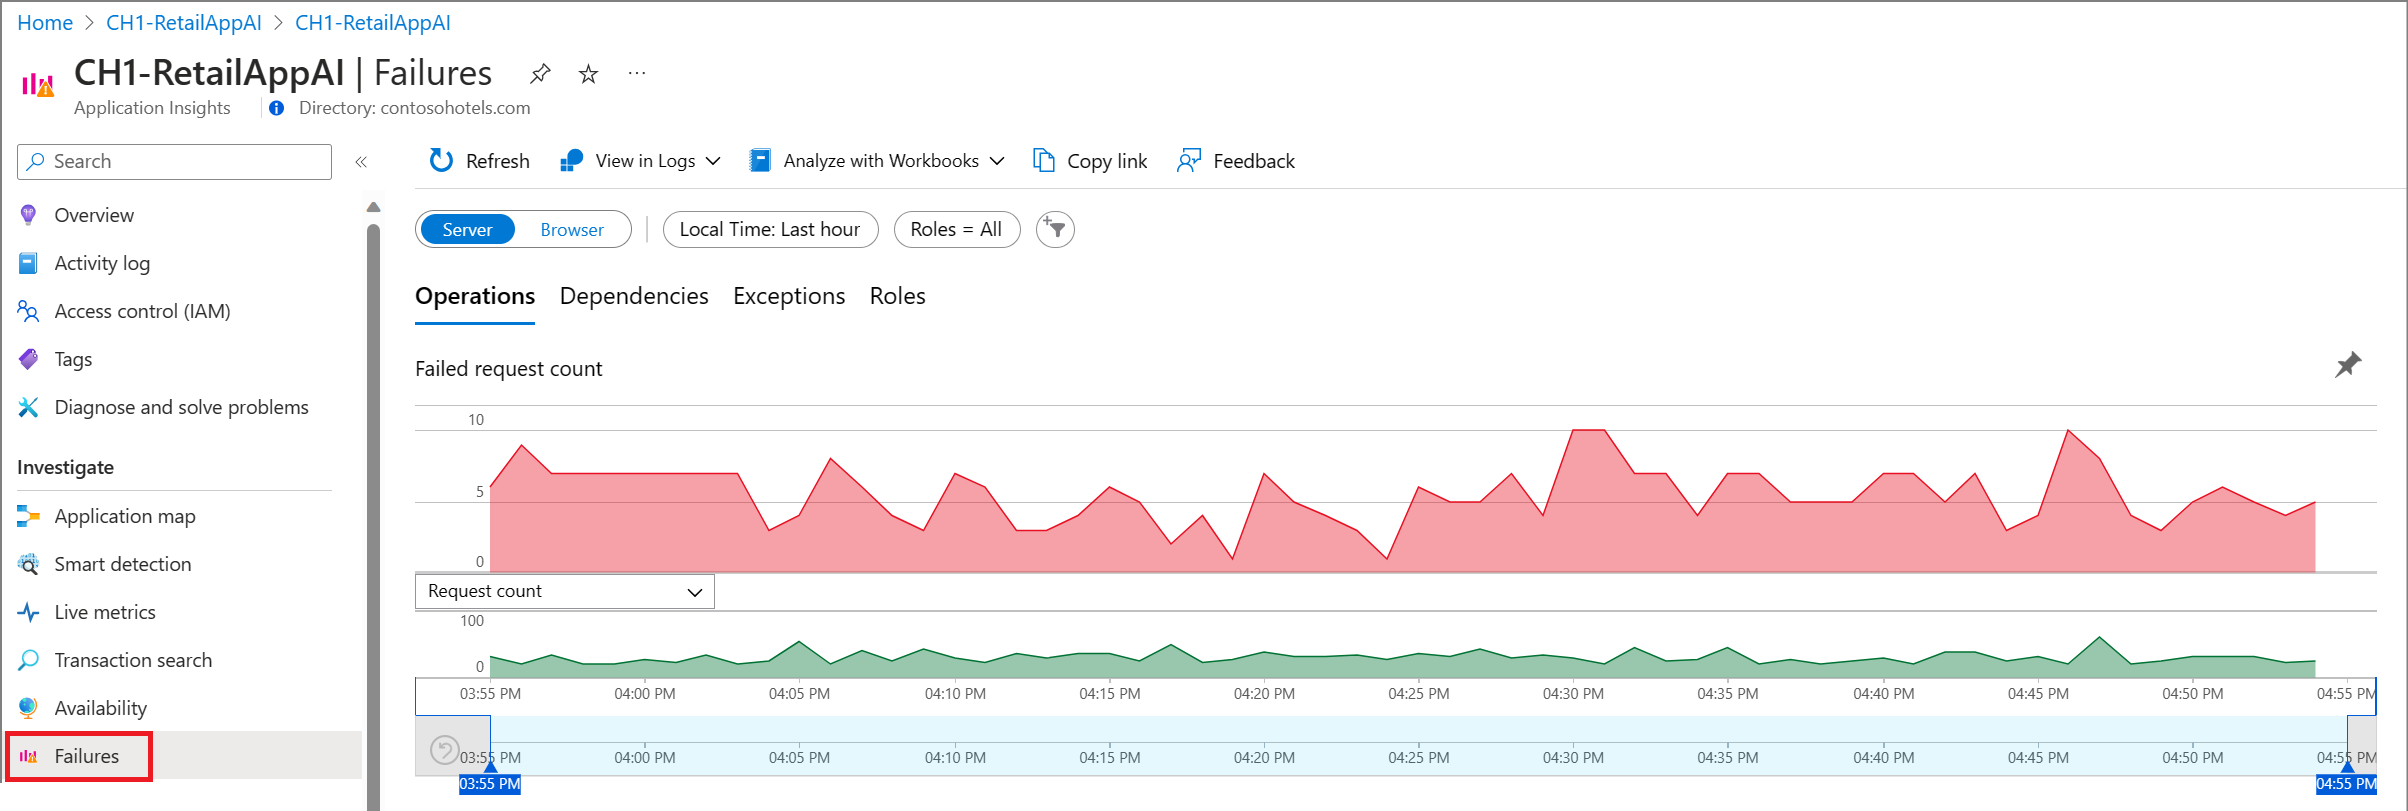This screenshot has width=2408, height=811.
Task: Open Live metrics in the sidebar
Action: pyautogui.click(x=105, y=612)
